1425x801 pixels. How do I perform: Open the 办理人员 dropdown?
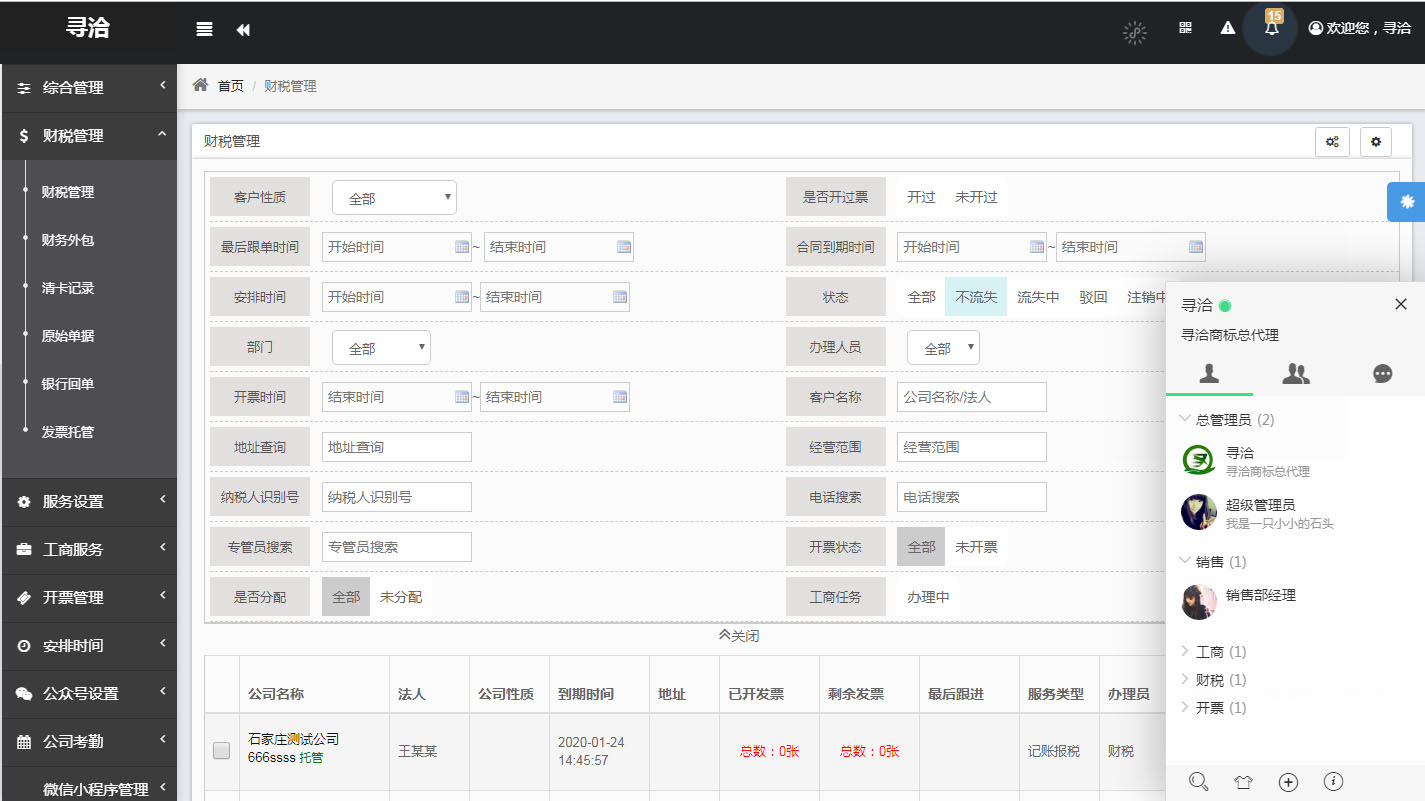pos(942,348)
